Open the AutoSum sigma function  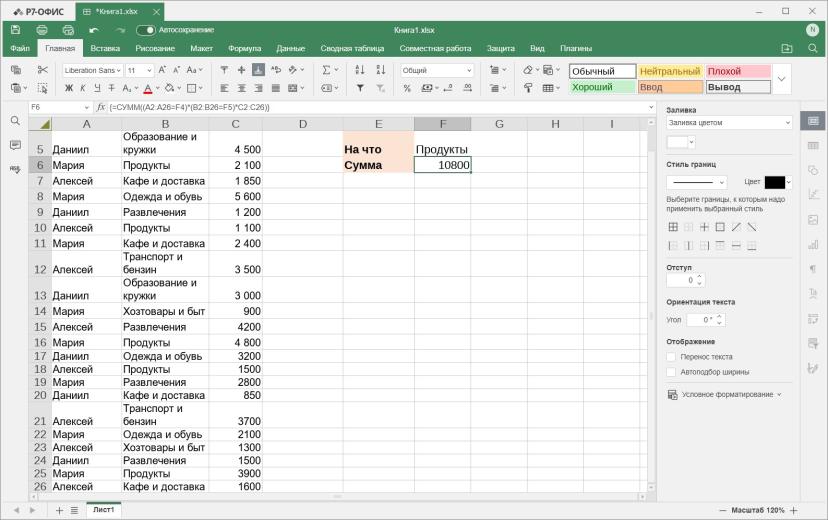(x=326, y=70)
